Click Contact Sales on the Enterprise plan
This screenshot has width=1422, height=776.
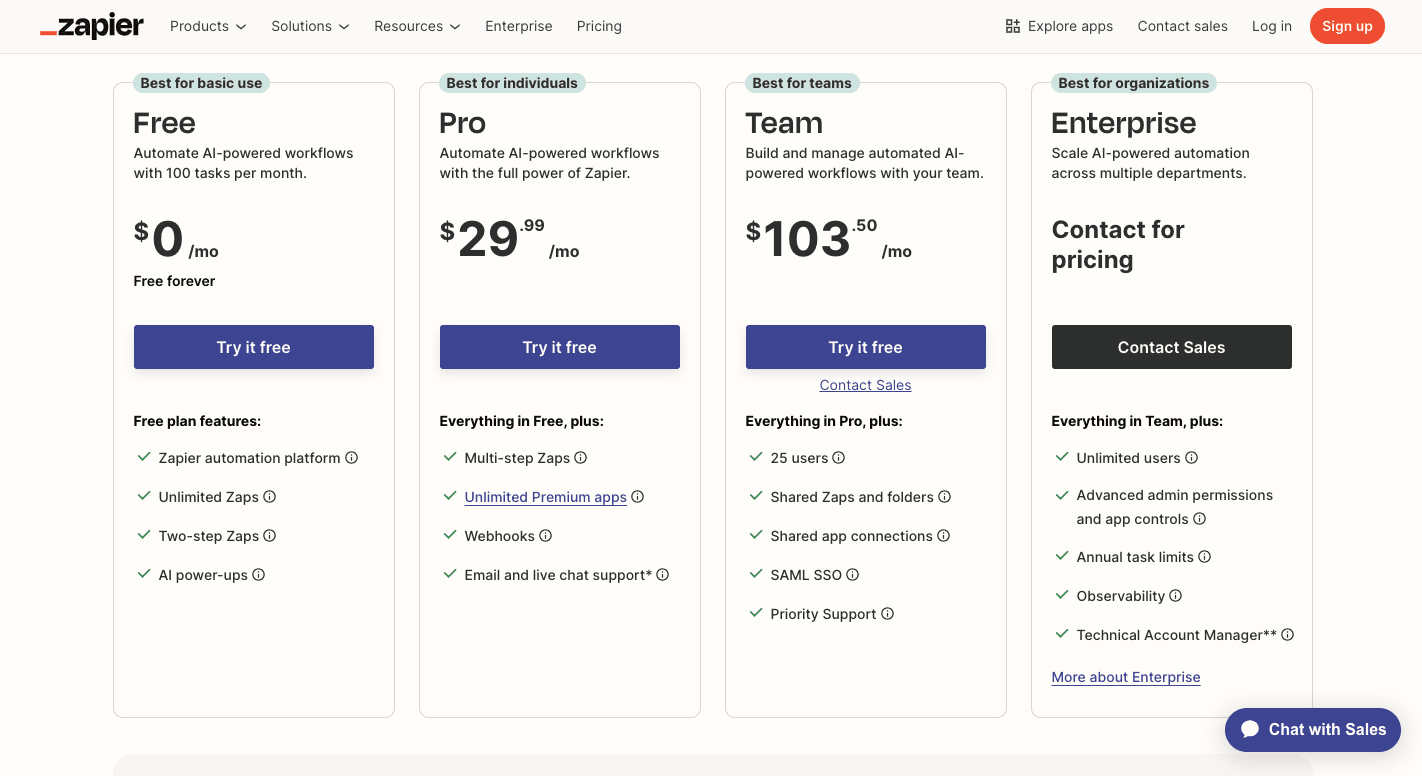(x=1171, y=347)
